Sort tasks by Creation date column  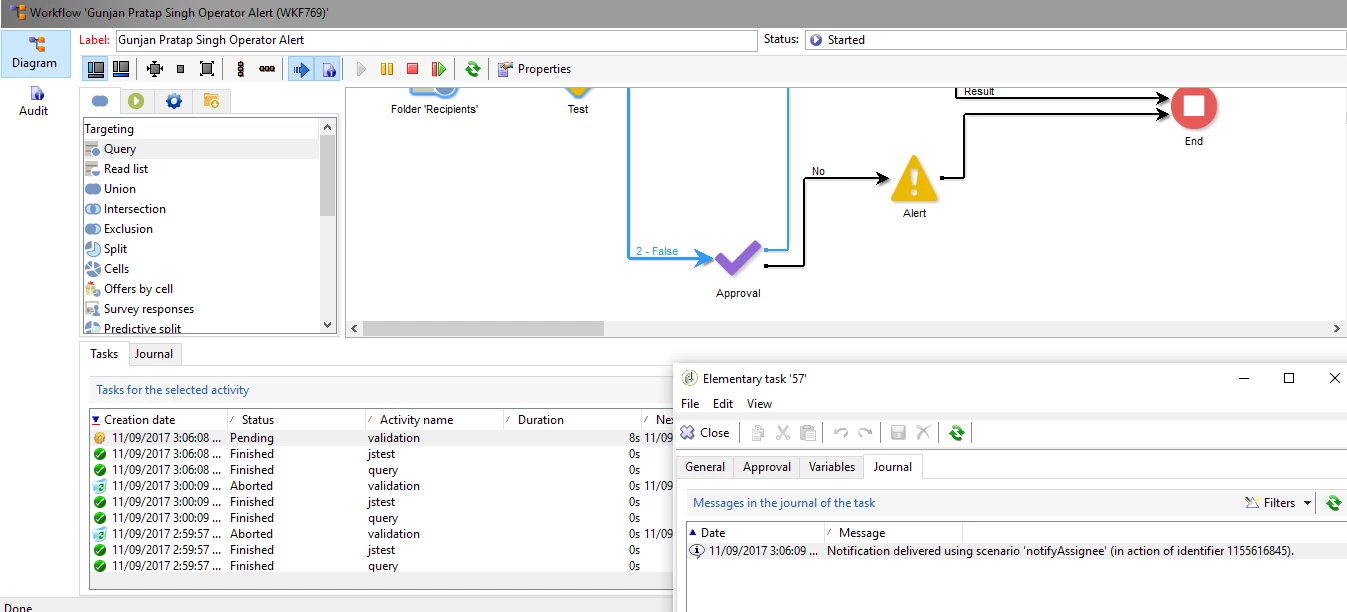pyautogui.click(x=156, y=420)
